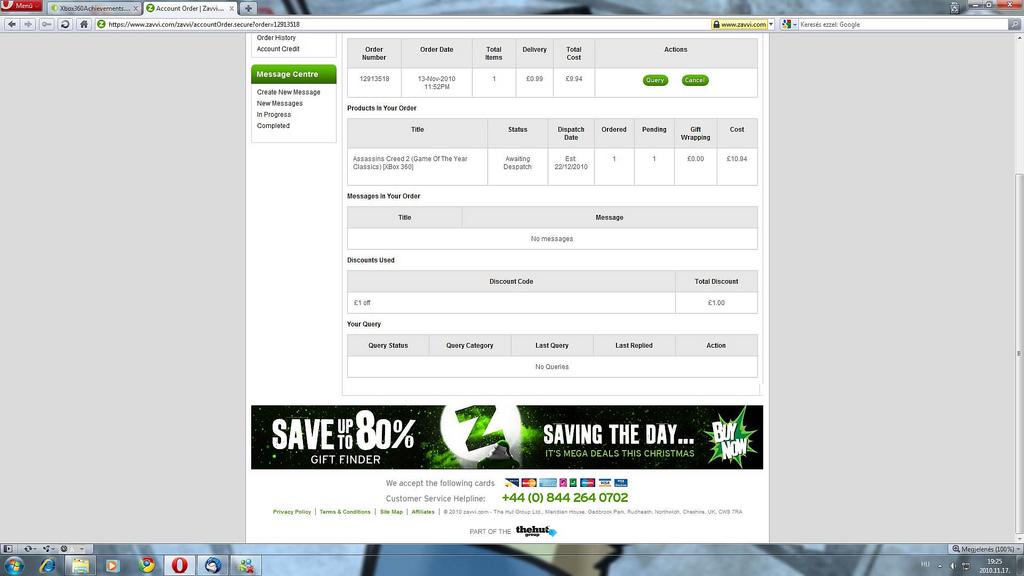Open Thunderbird mail from taskbar
This screenshot has height=576, width=1024.
pos(212,566)
